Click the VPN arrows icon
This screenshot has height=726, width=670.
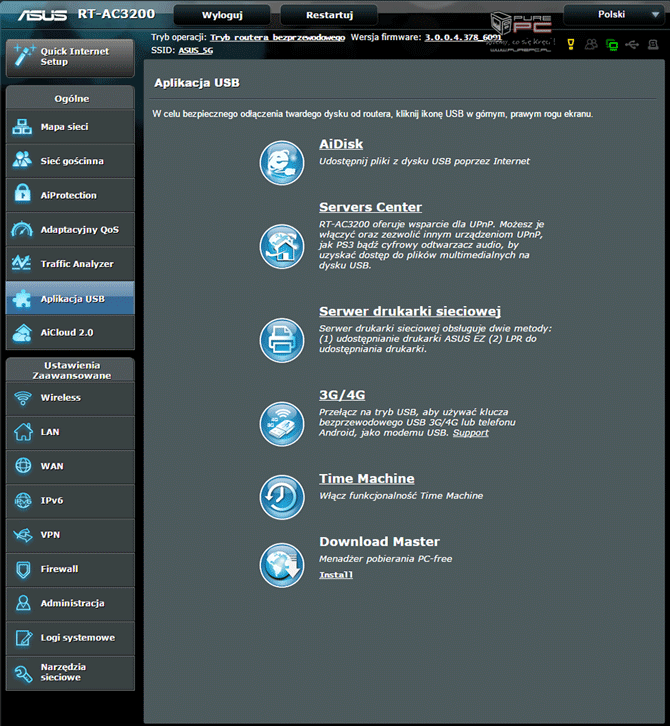(x=23, y=535)
